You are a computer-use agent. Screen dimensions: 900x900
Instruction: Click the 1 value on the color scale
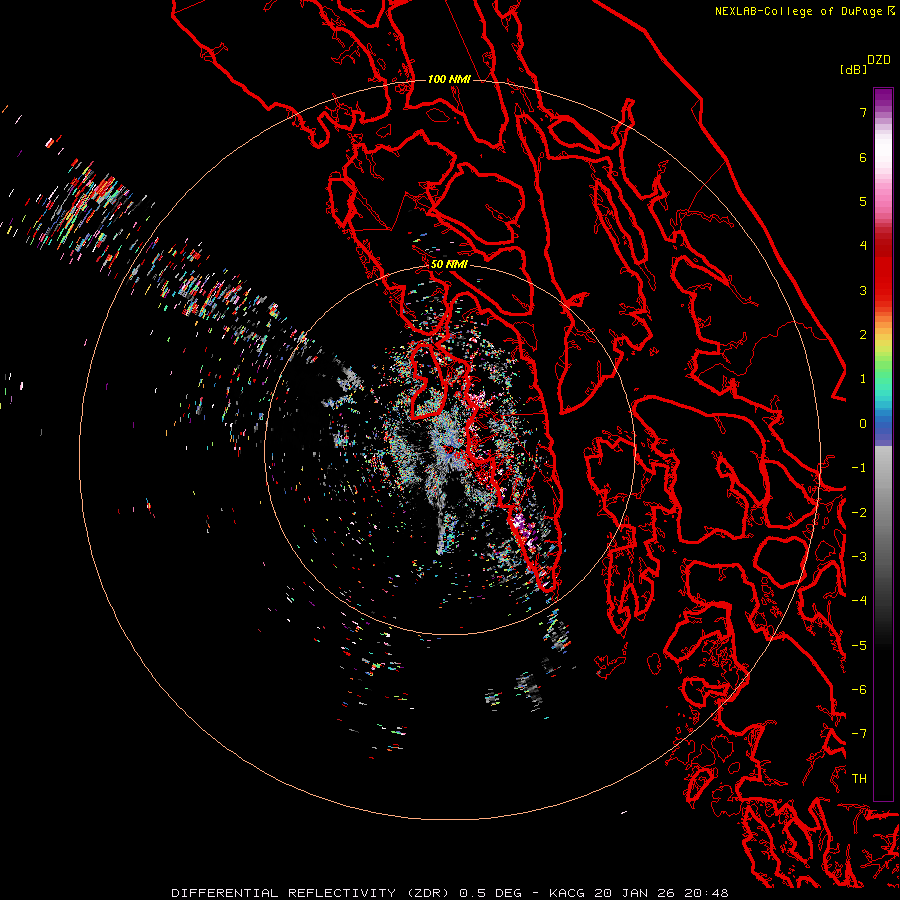coord(863,379)
